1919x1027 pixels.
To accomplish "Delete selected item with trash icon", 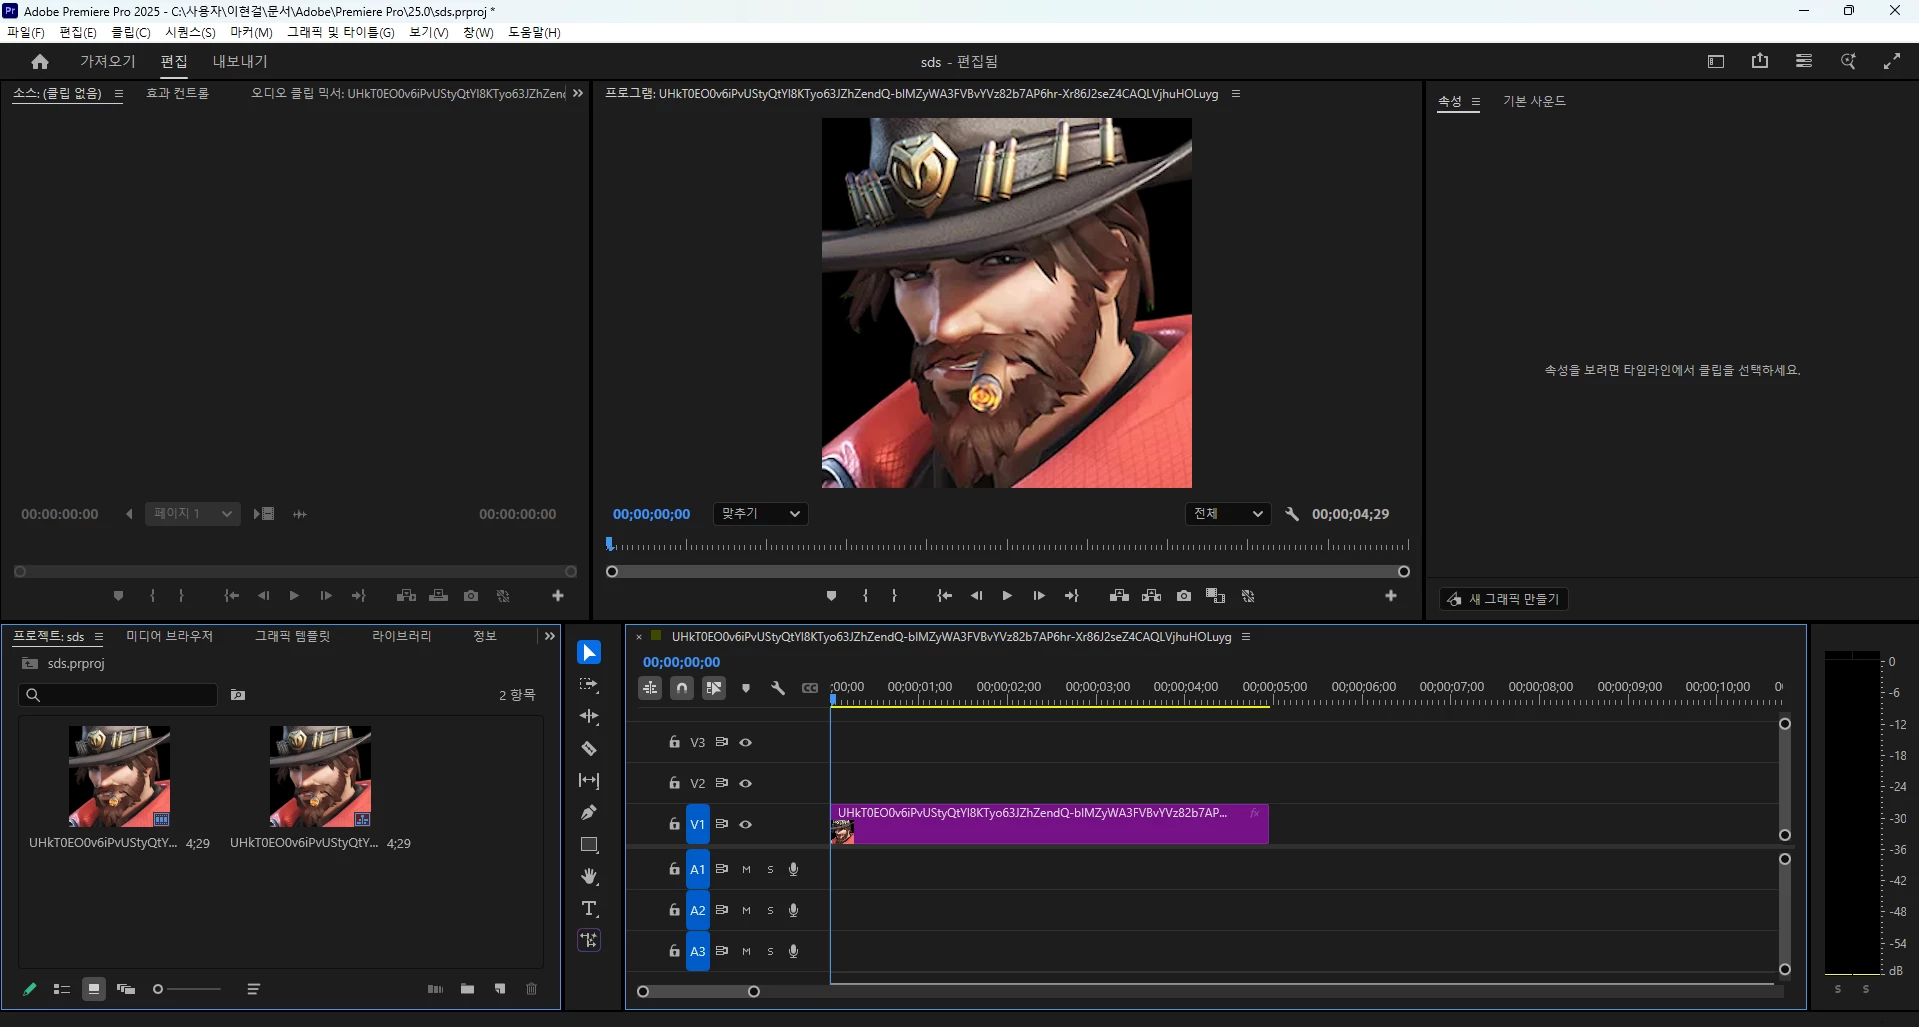I will click(532, 989).
